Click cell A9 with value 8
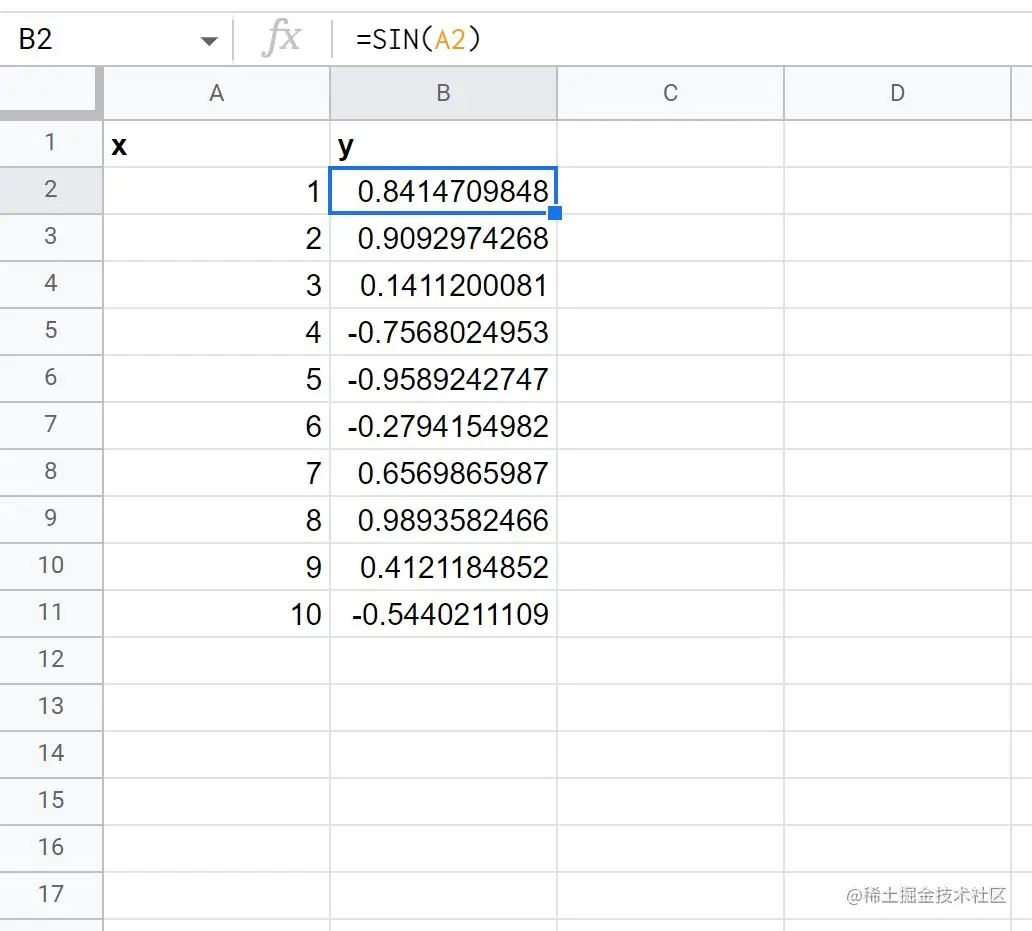This screenshot has width=1032, height=931. click(217, 519)
